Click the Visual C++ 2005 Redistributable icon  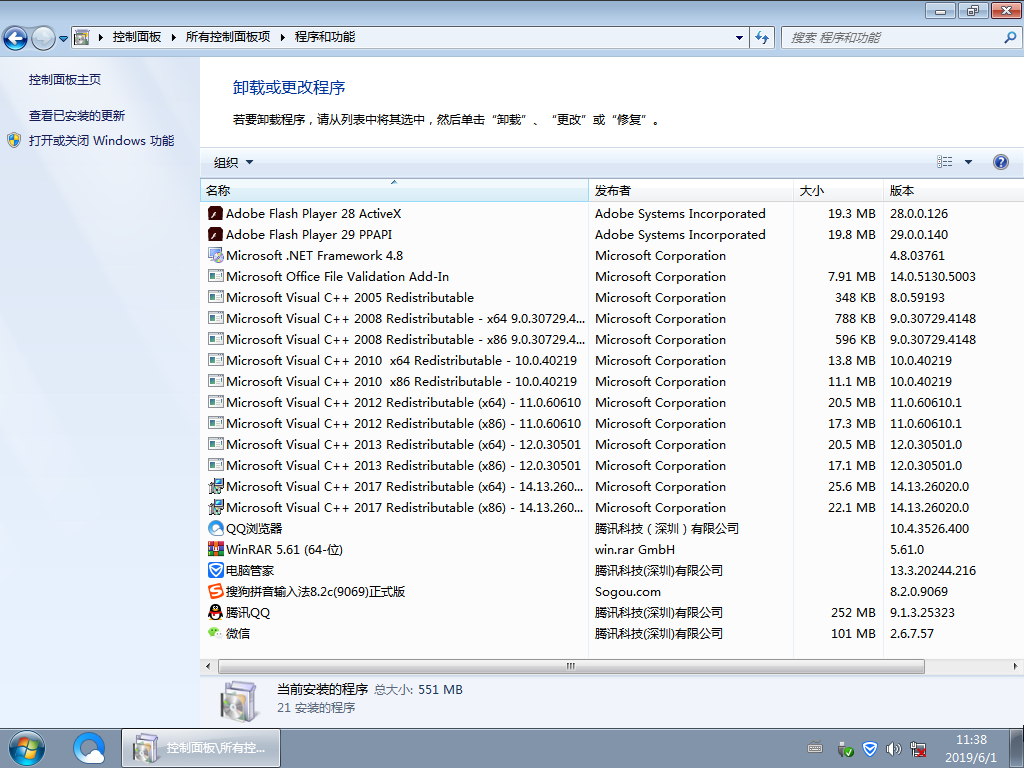216,297
